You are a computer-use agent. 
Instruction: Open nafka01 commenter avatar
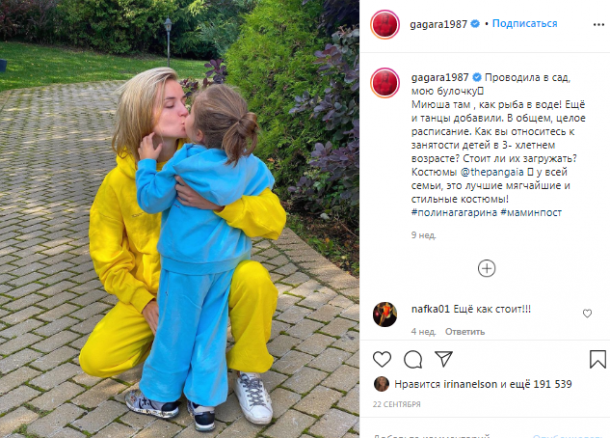[x=384, y=314]
